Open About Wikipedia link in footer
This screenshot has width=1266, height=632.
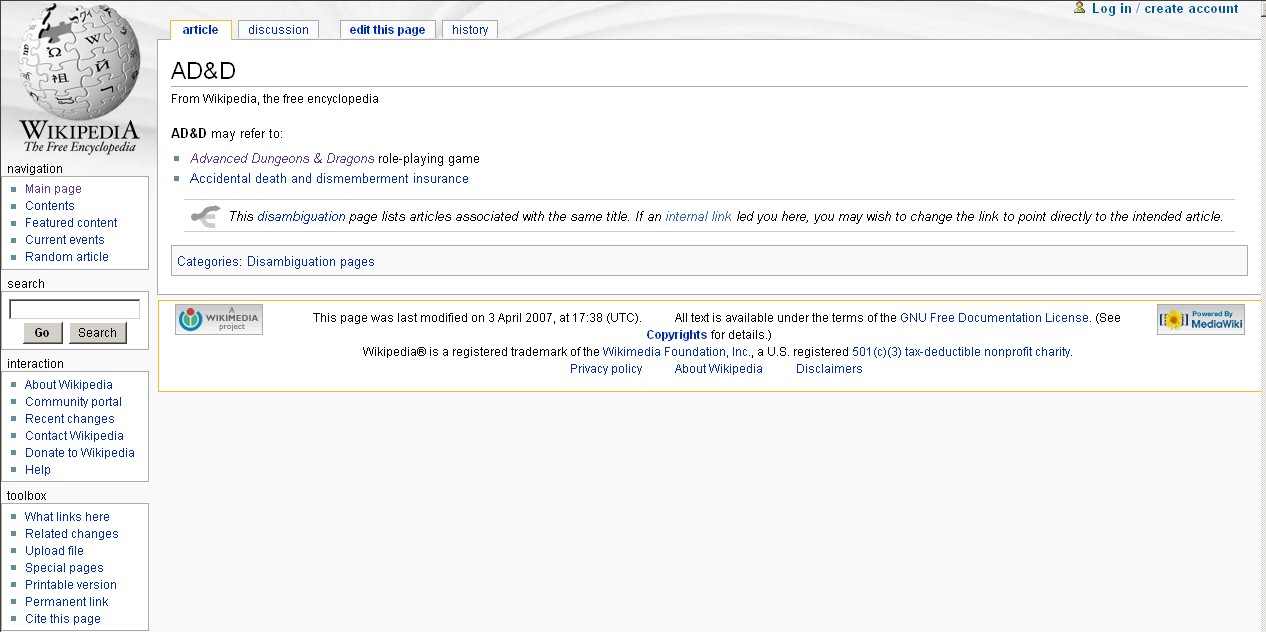(719, 369)
